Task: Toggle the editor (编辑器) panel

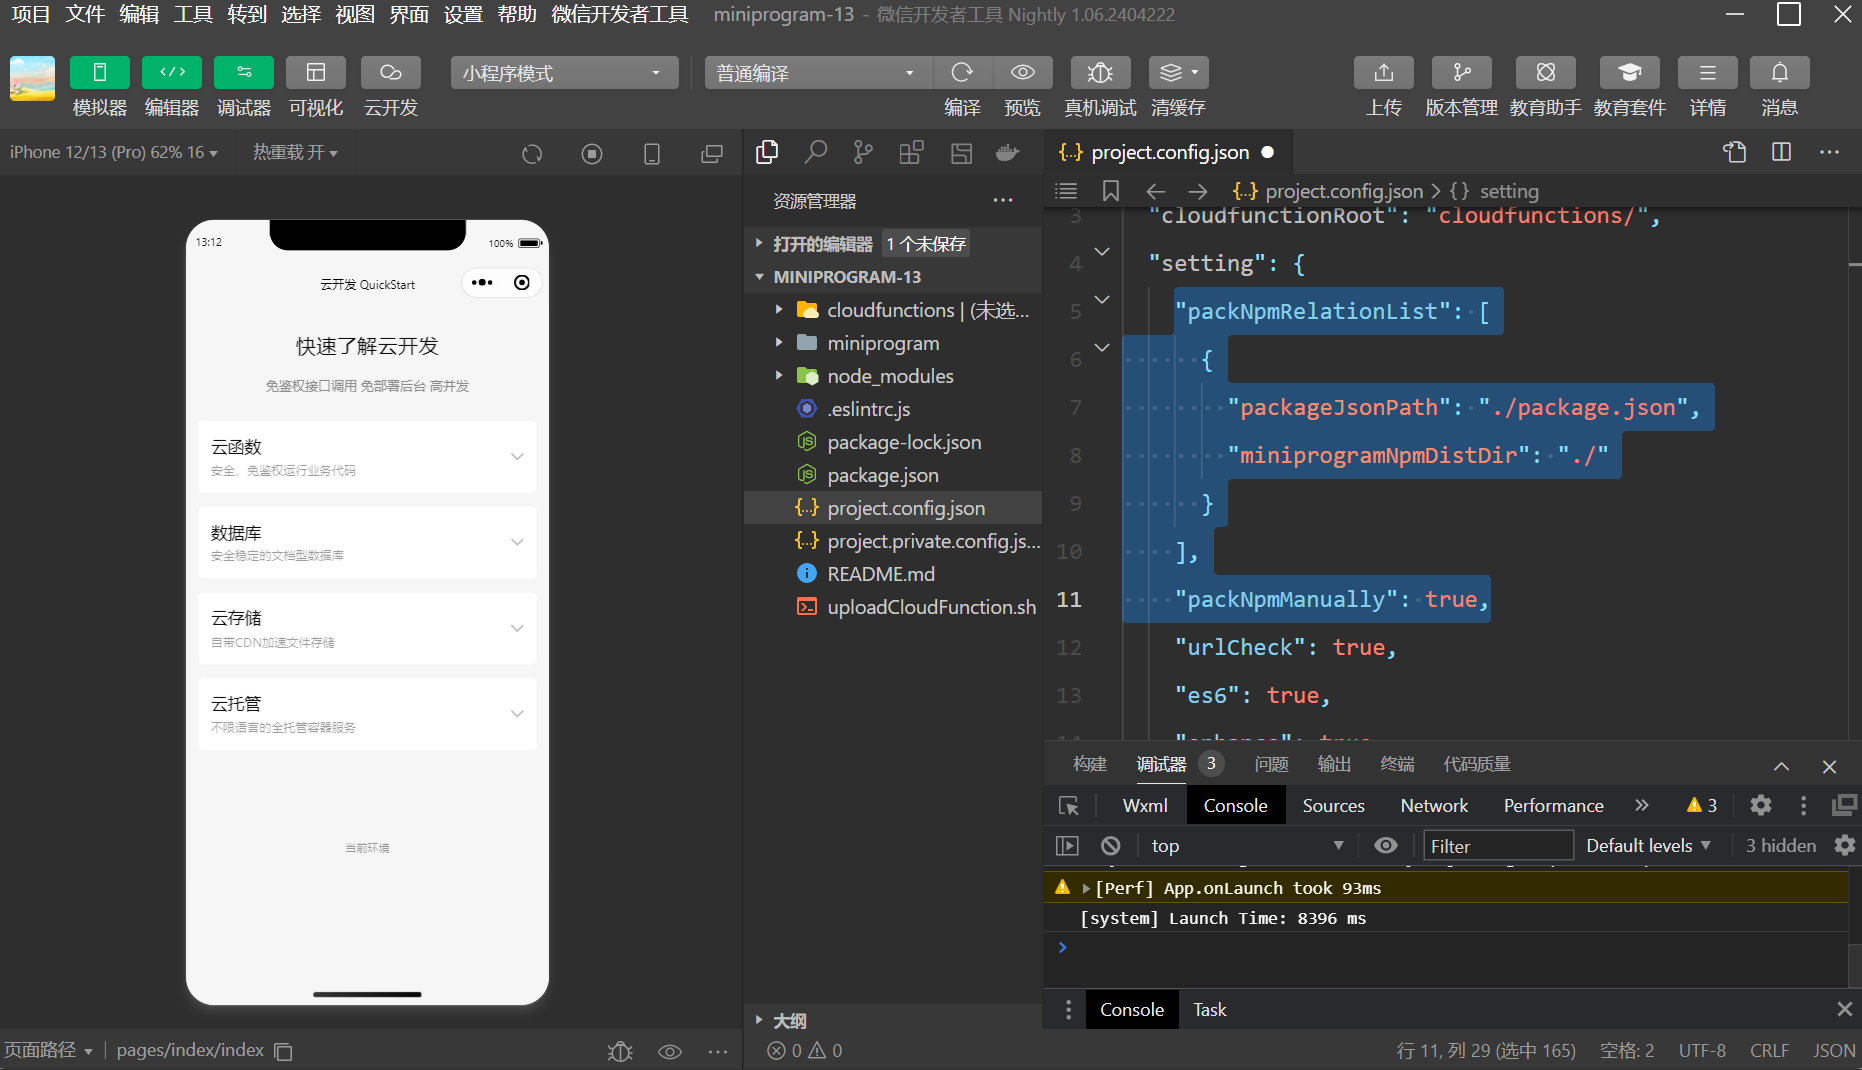Action: coord(172,73)
